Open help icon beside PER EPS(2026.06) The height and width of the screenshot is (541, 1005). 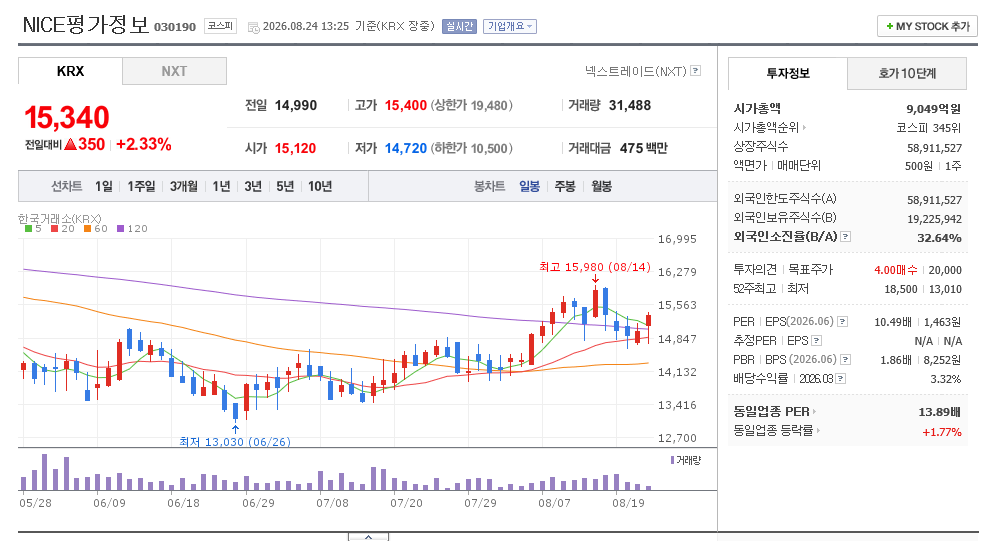843,322
